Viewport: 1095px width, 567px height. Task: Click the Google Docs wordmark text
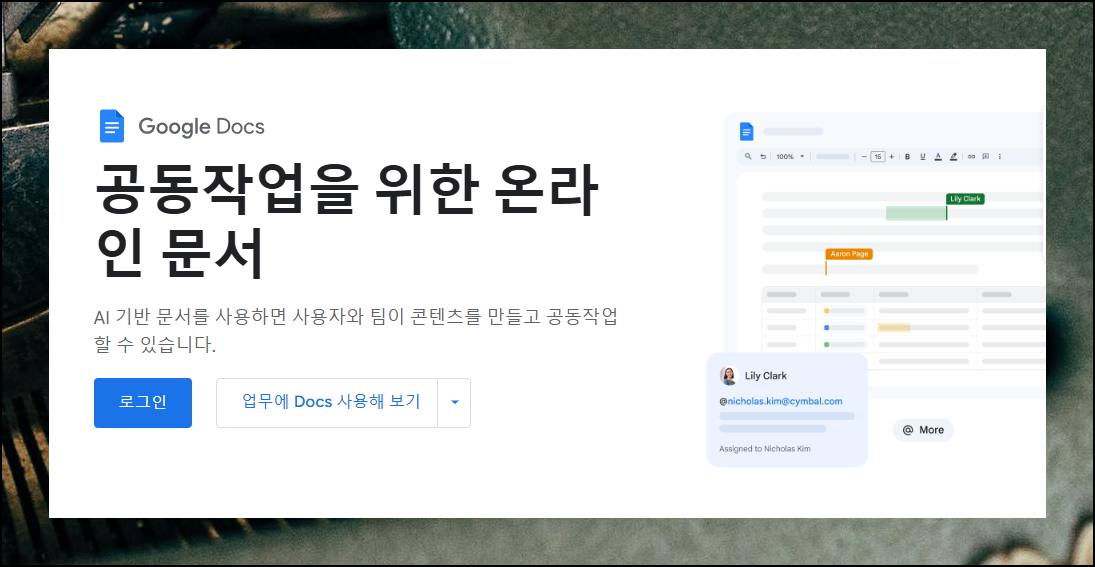201,126
